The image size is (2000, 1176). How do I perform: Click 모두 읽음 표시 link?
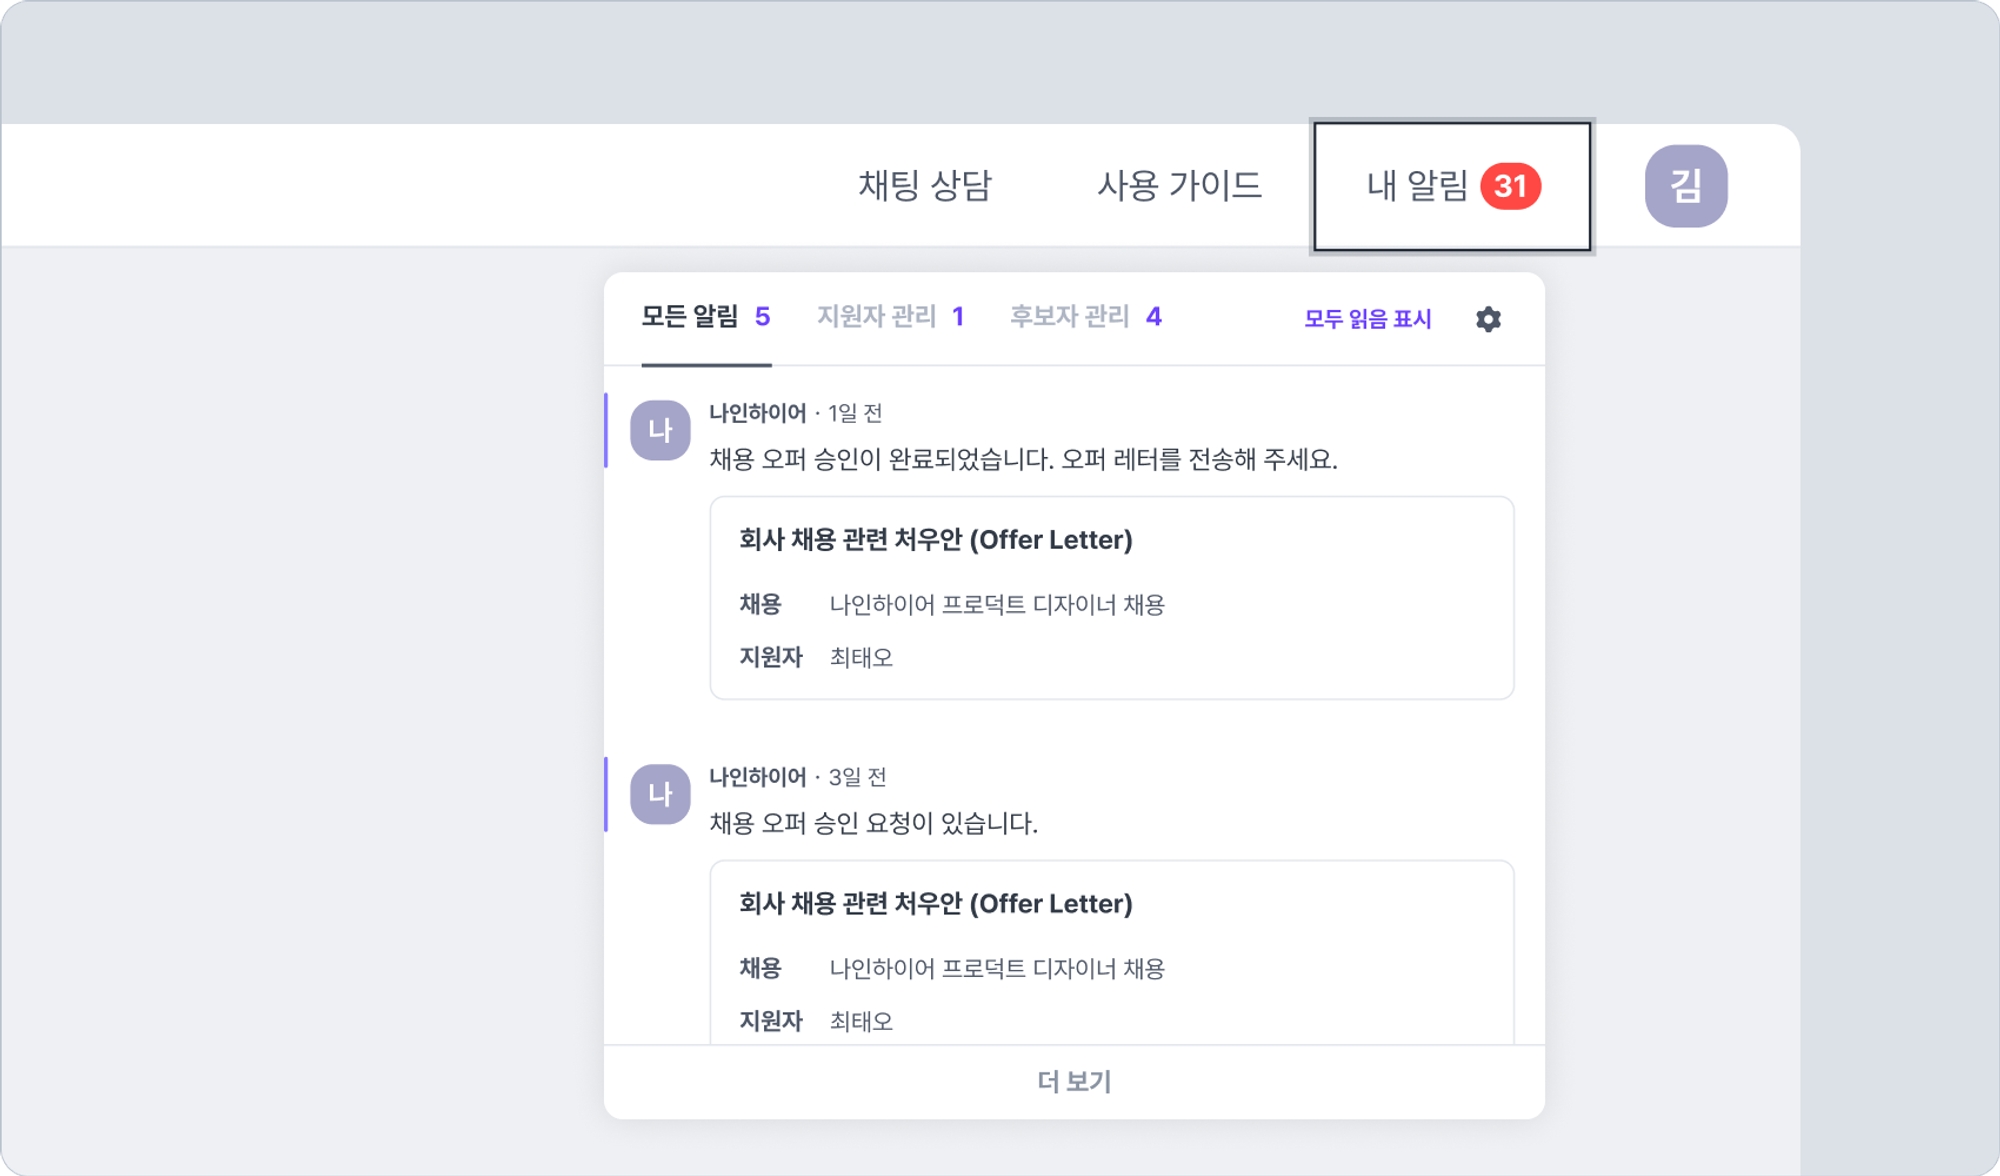(1367, 319)
